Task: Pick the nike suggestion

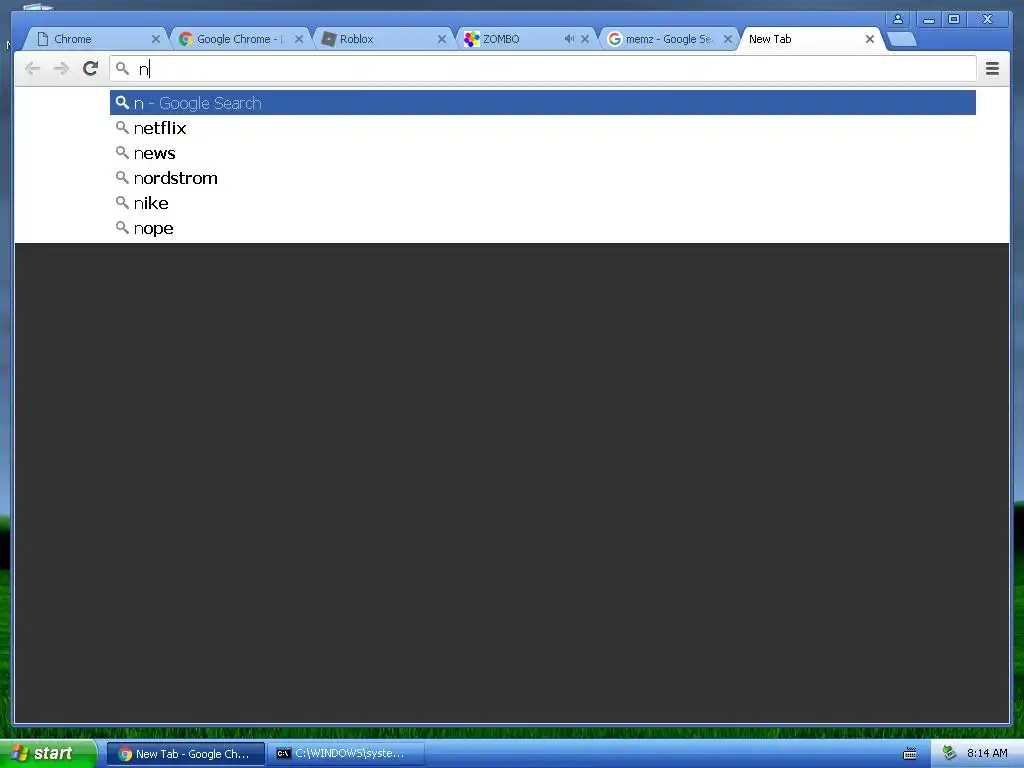Action: click(x=543, y=203)
